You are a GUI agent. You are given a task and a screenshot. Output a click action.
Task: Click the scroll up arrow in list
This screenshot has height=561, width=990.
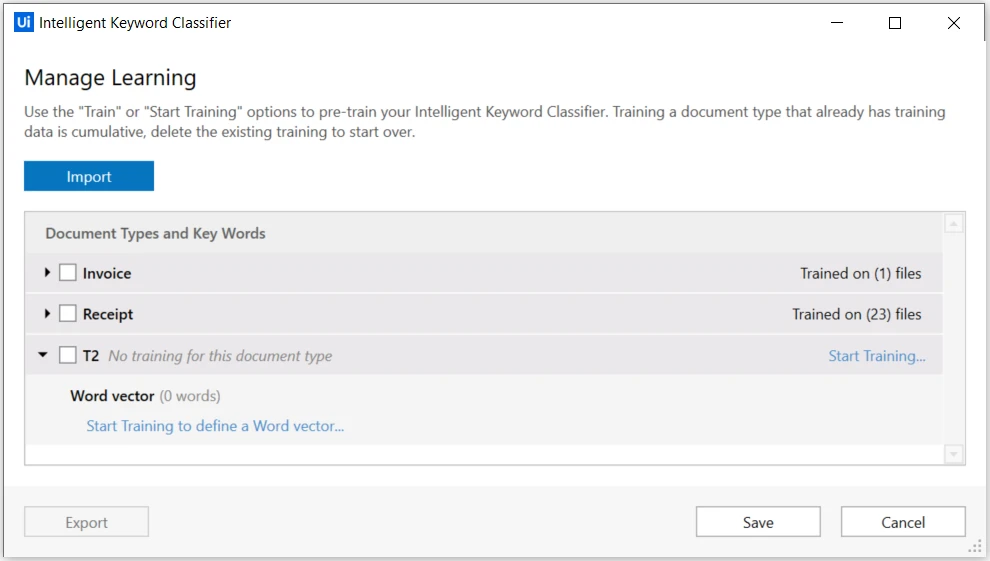point(953,223)
